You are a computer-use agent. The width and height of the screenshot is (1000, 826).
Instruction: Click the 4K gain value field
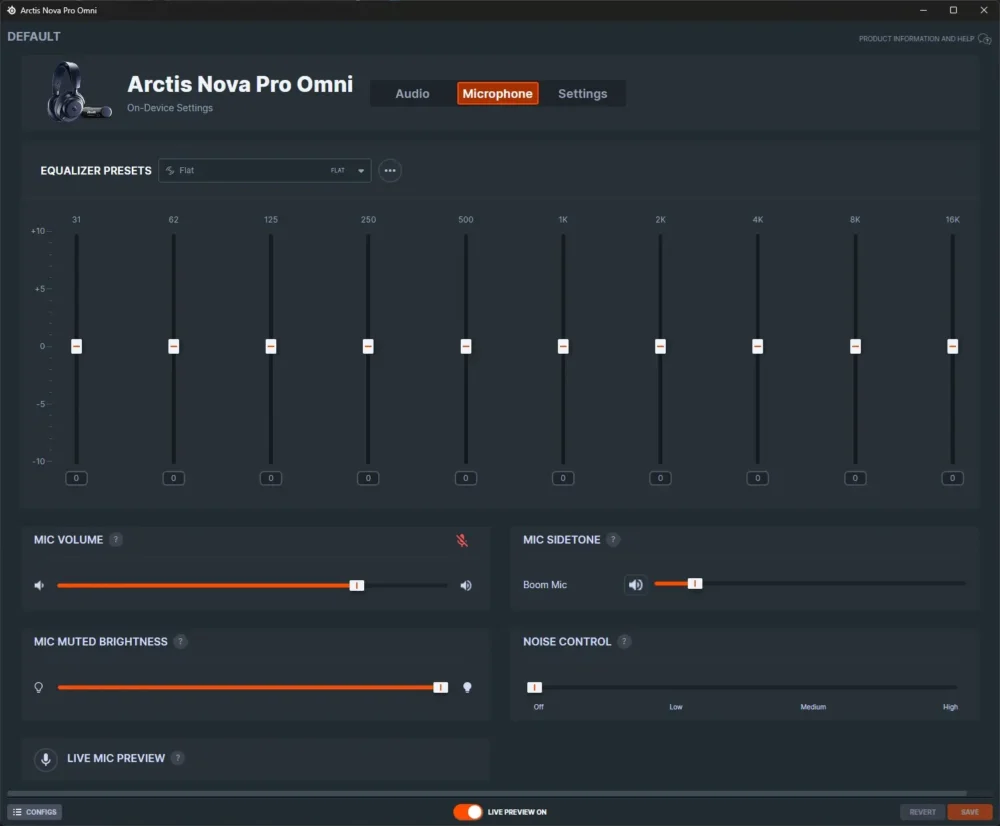click(x=758, y=478)
